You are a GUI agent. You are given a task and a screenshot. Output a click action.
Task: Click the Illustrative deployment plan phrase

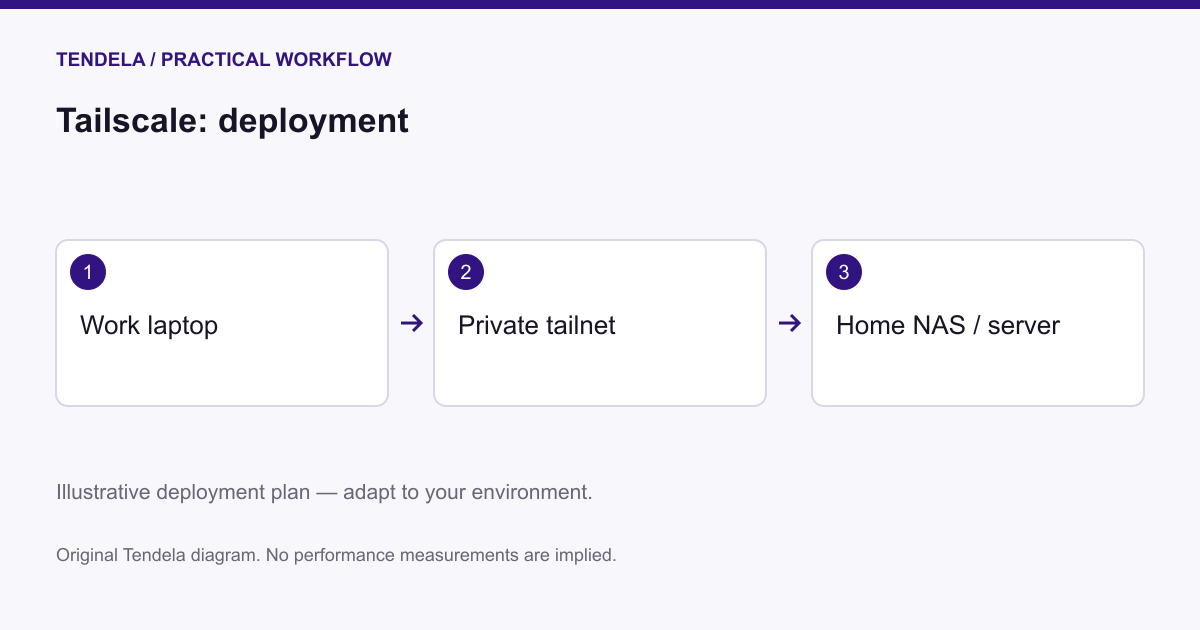coord(183,493)
